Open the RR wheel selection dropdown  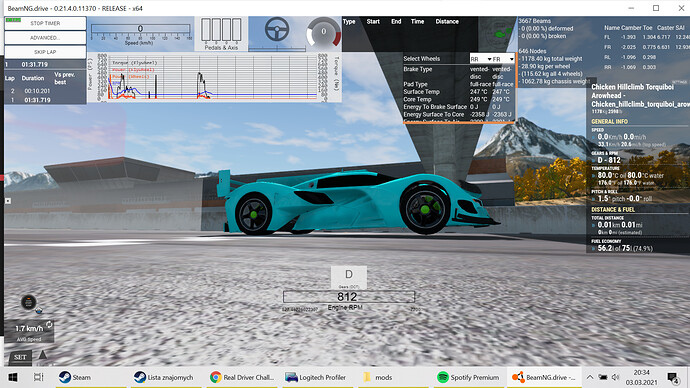[x=481, y=59]
